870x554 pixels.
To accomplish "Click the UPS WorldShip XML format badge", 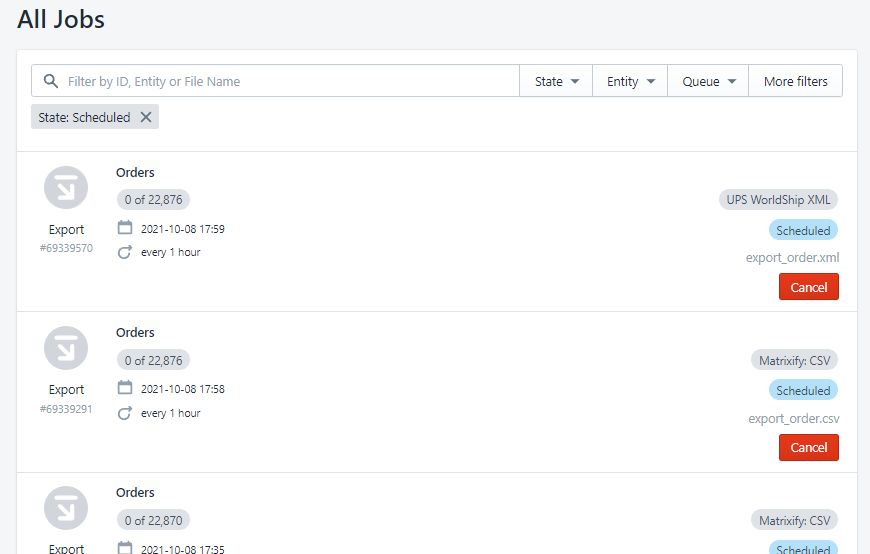I will (x=778, y=200).
